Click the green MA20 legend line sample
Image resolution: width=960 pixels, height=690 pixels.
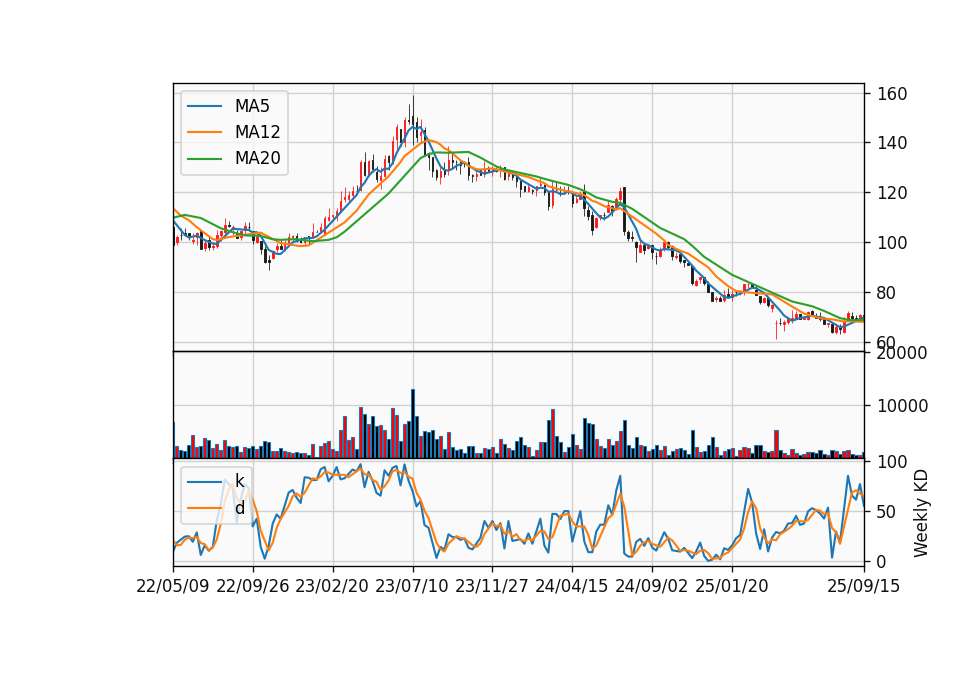pos(204,159)
